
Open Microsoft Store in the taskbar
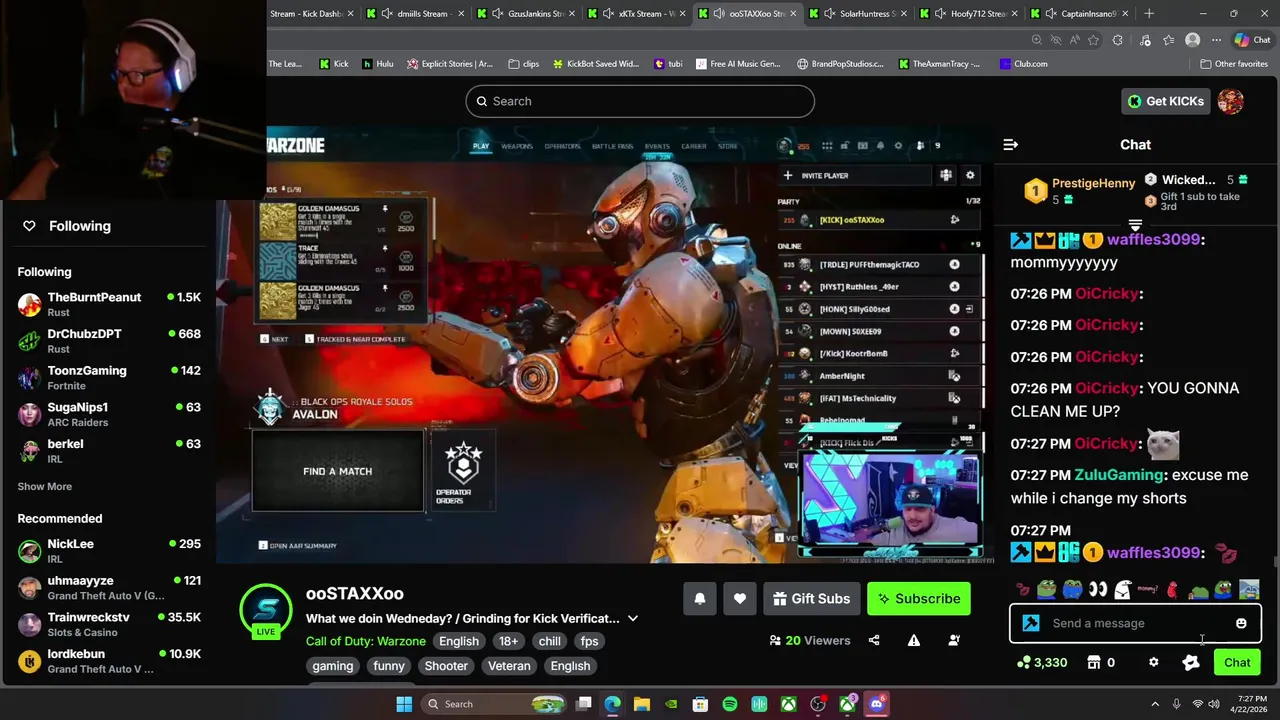click(701, 704)
